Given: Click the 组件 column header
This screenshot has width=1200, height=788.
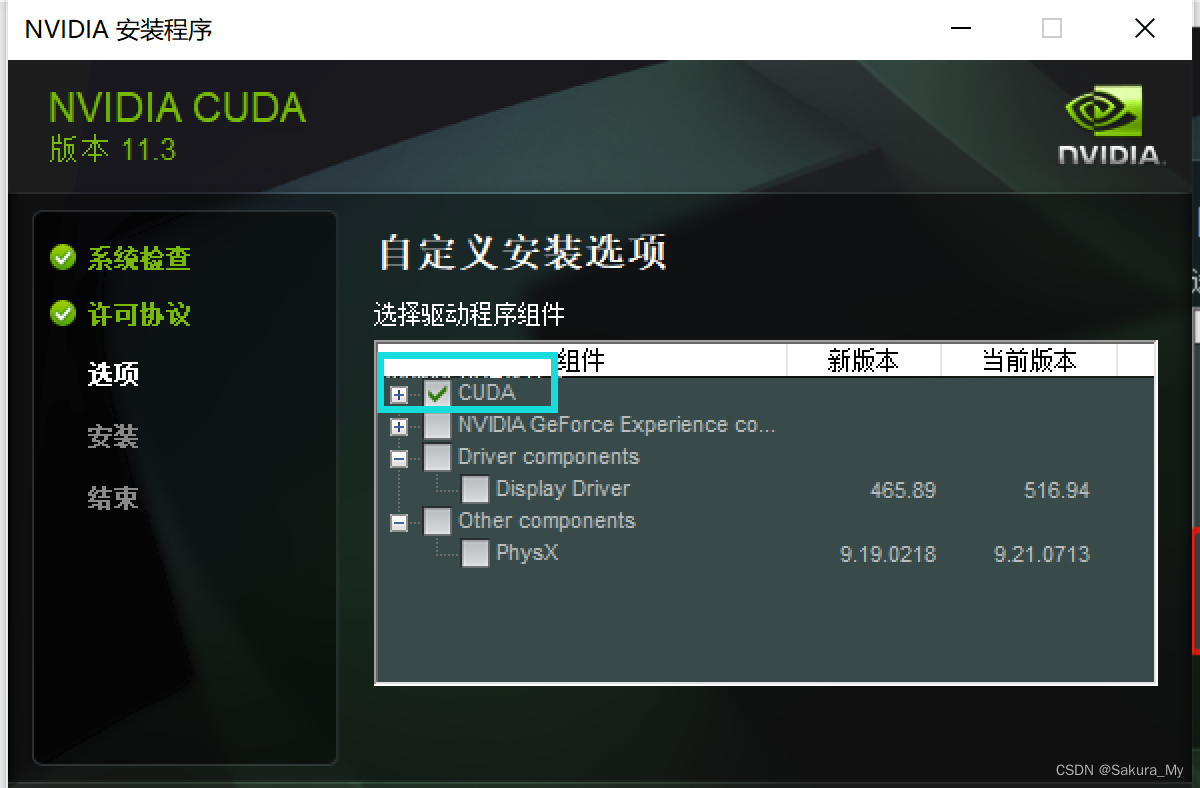Looking at the screenshot, I should click(x=581, y=360).
